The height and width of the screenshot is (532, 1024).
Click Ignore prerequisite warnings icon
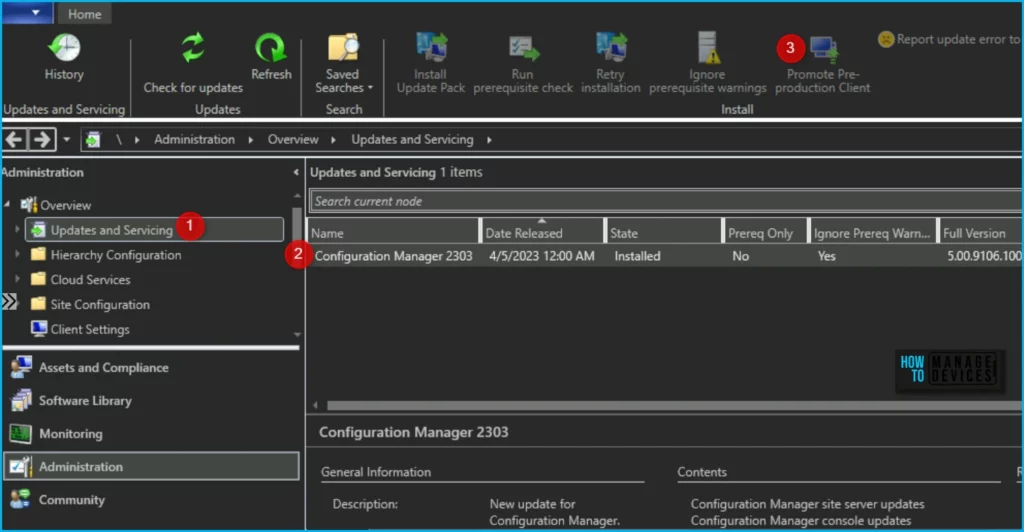point(708,48)
